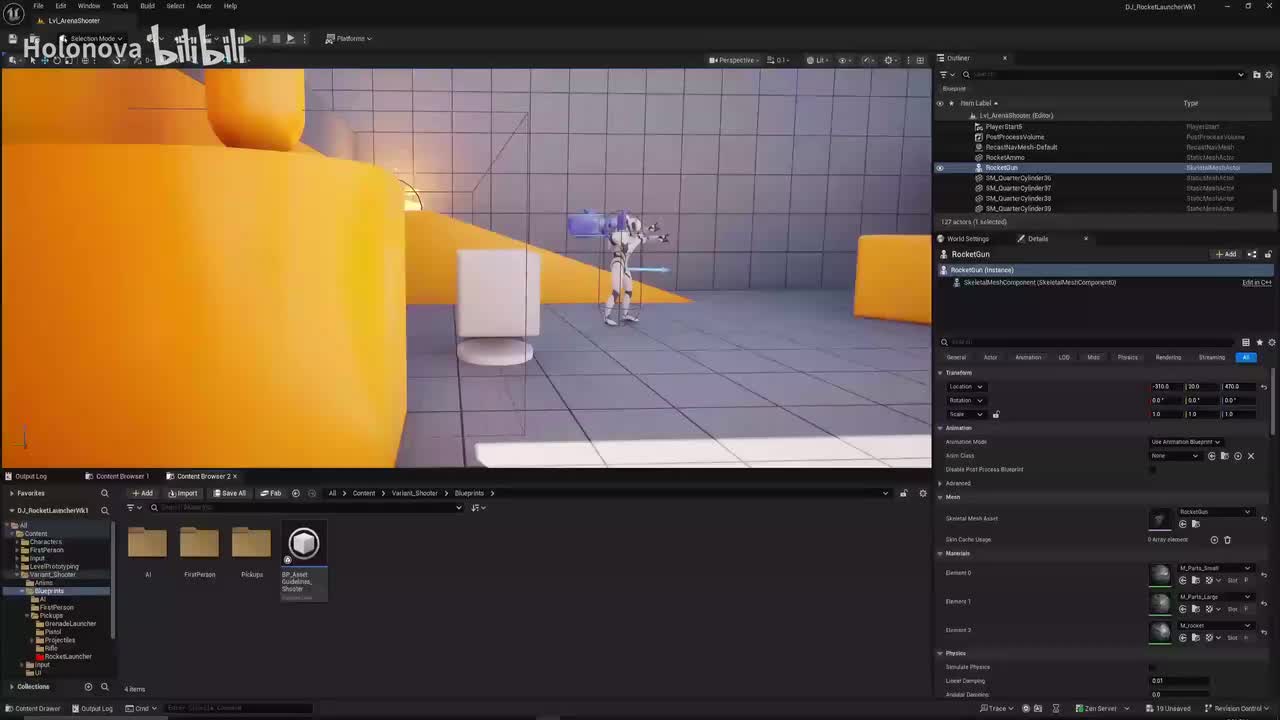The height and width of the screenshot is (720, 1280).
Task: Use selected asset for Skeletal Mesh Asset
Action: coord(1183,524)
